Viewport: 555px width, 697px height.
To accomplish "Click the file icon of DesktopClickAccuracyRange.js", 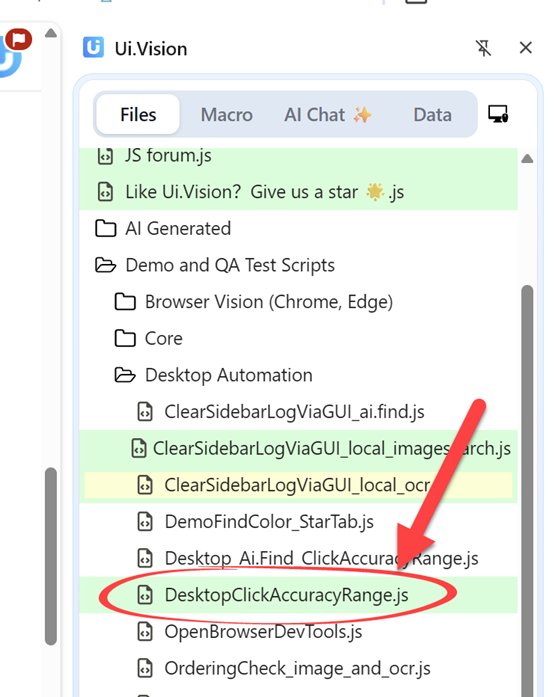I will (x=145, y=595).
